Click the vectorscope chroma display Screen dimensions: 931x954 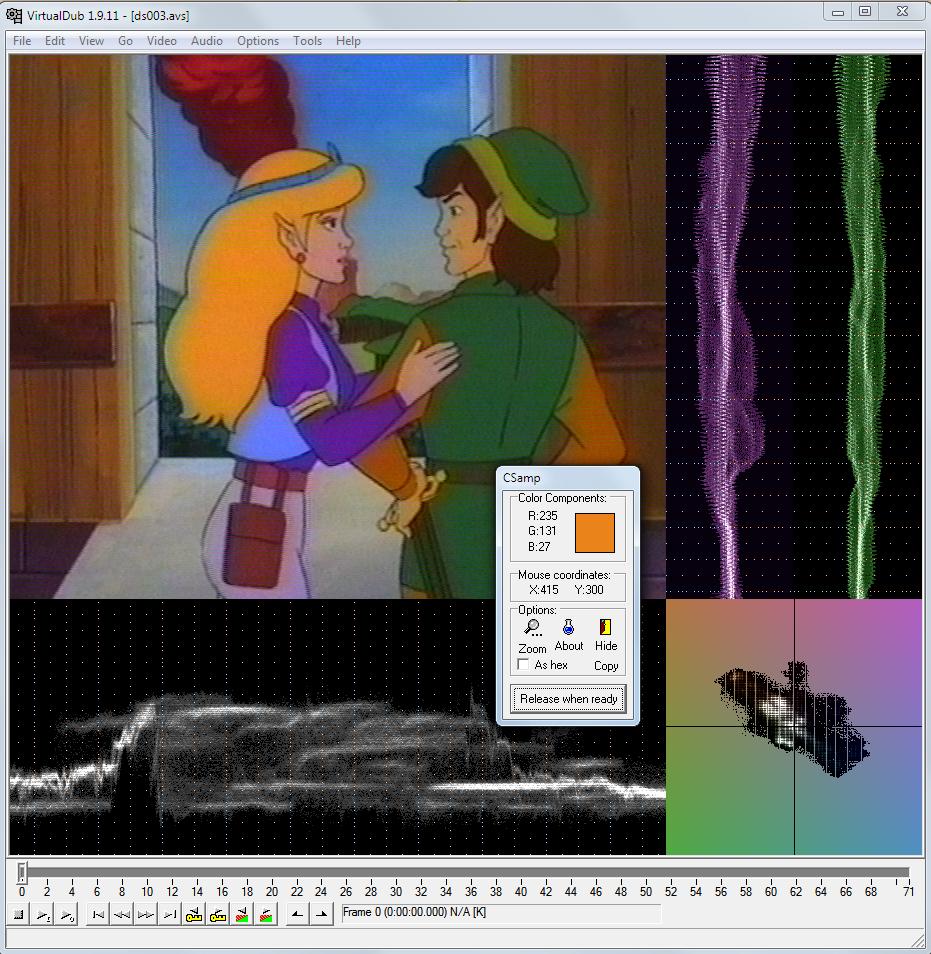[794, 727]
